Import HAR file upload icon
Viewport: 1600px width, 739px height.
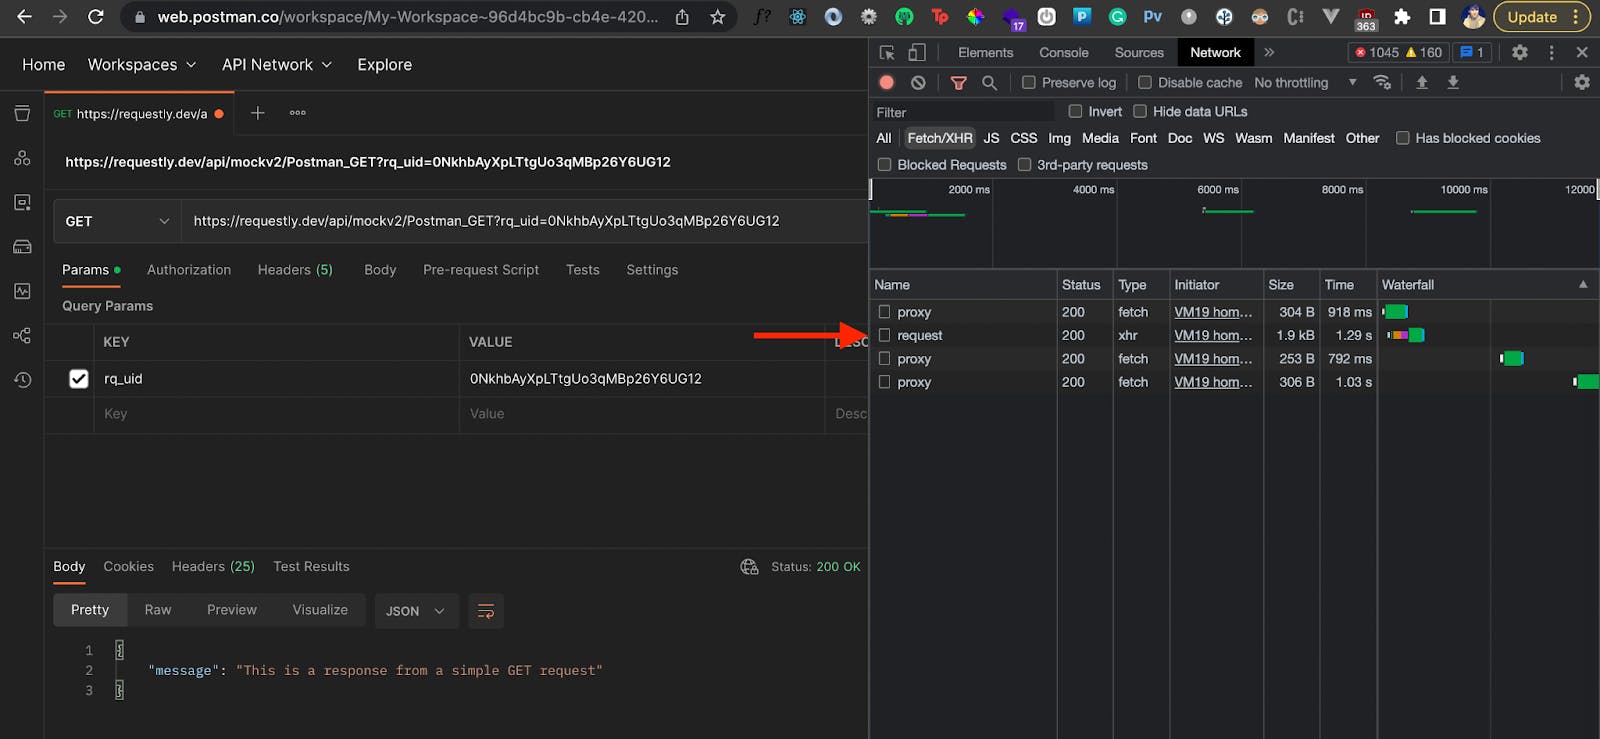pos(1421,82)
